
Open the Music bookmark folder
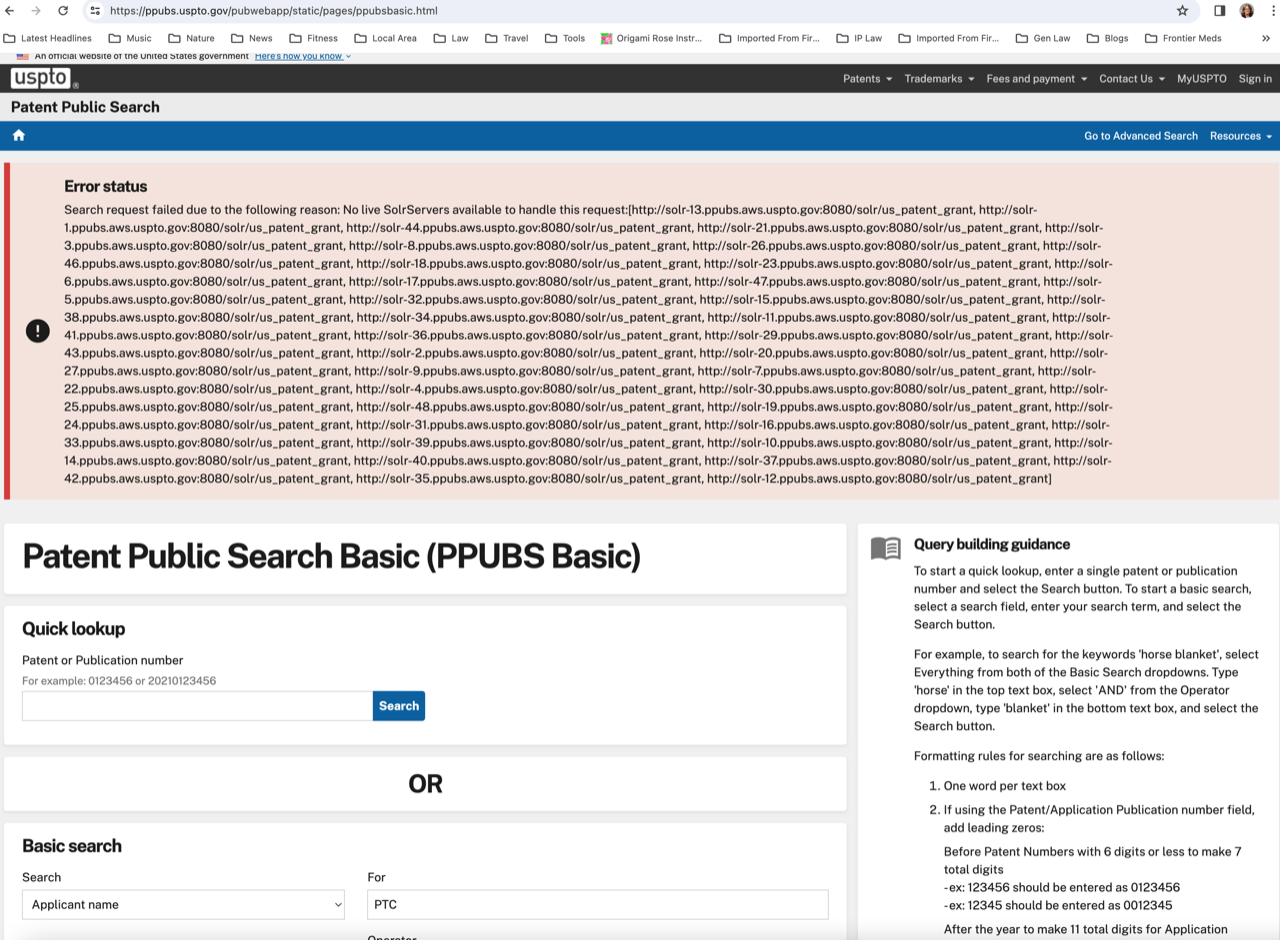click(x=130, y=38)
